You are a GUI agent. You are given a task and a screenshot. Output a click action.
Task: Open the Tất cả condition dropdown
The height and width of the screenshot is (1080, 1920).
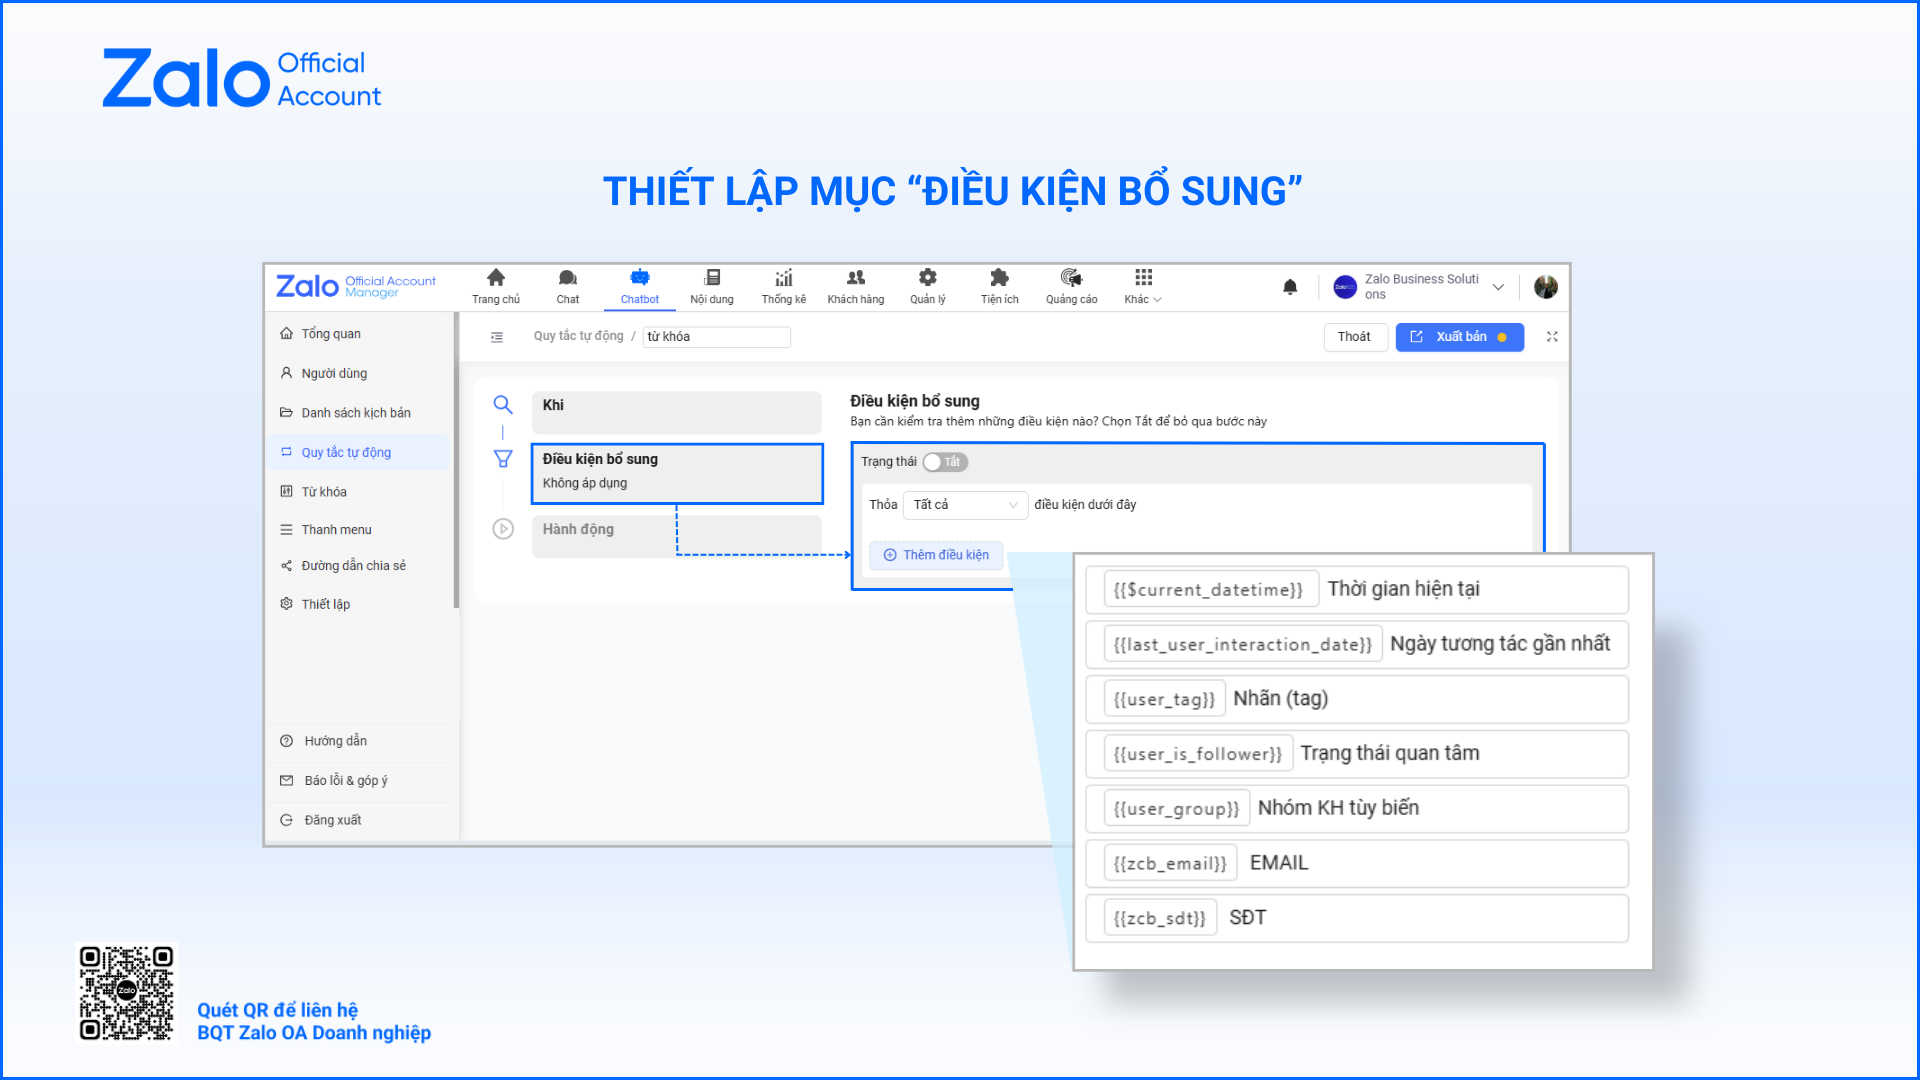(964, 505)
